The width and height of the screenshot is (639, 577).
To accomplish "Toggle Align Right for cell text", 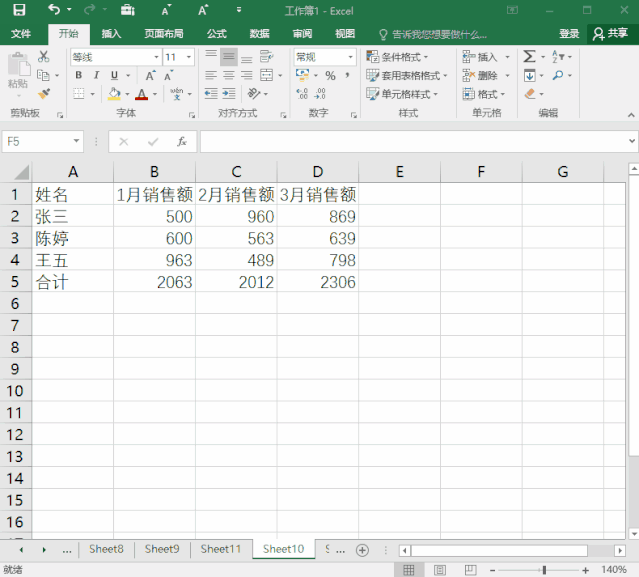I will (x=247, y=75).
